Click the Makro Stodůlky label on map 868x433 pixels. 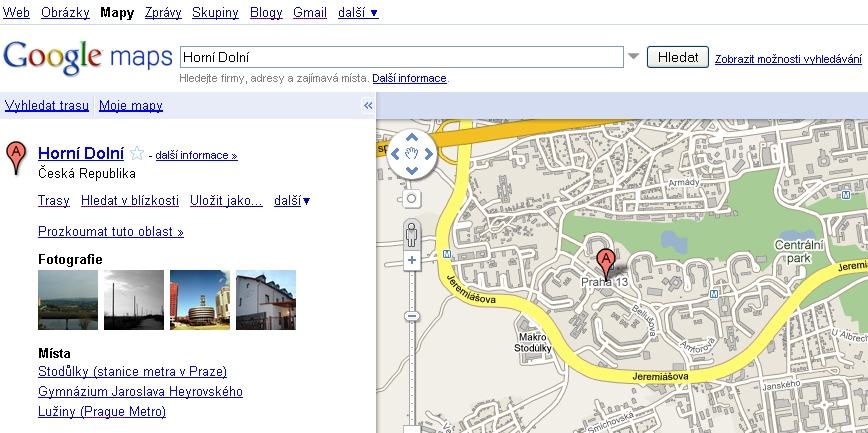(533, 343)
